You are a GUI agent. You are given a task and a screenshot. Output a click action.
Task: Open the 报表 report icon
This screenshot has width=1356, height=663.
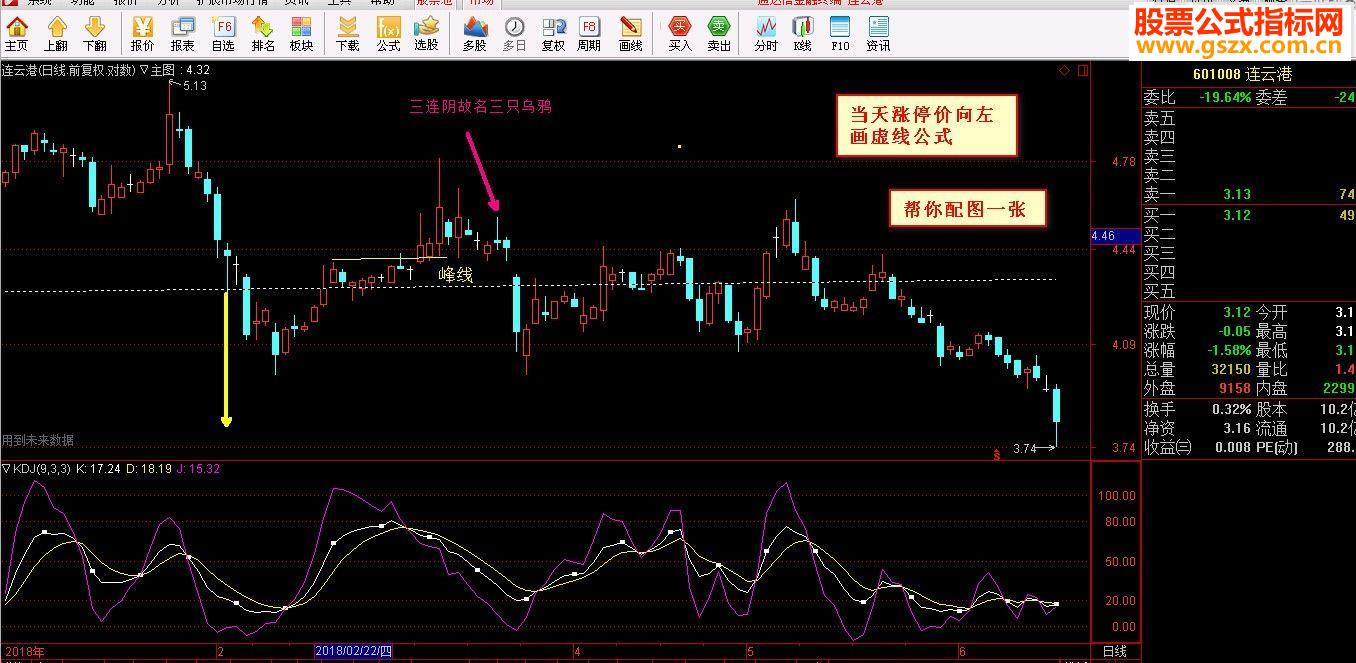point(183,33)
